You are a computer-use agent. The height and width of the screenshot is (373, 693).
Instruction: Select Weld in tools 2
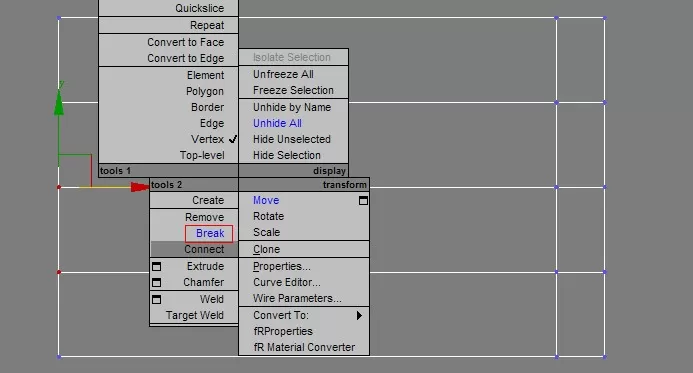212,299
